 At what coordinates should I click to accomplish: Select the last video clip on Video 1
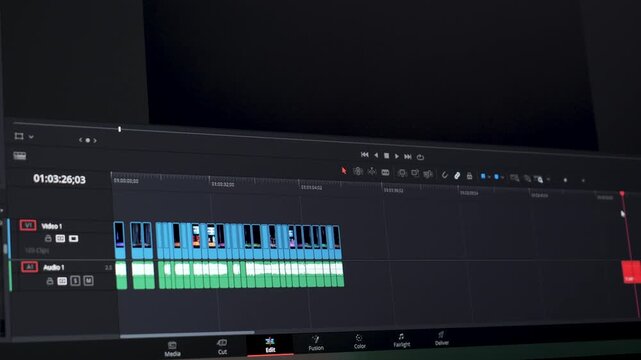tap(336, 242)
